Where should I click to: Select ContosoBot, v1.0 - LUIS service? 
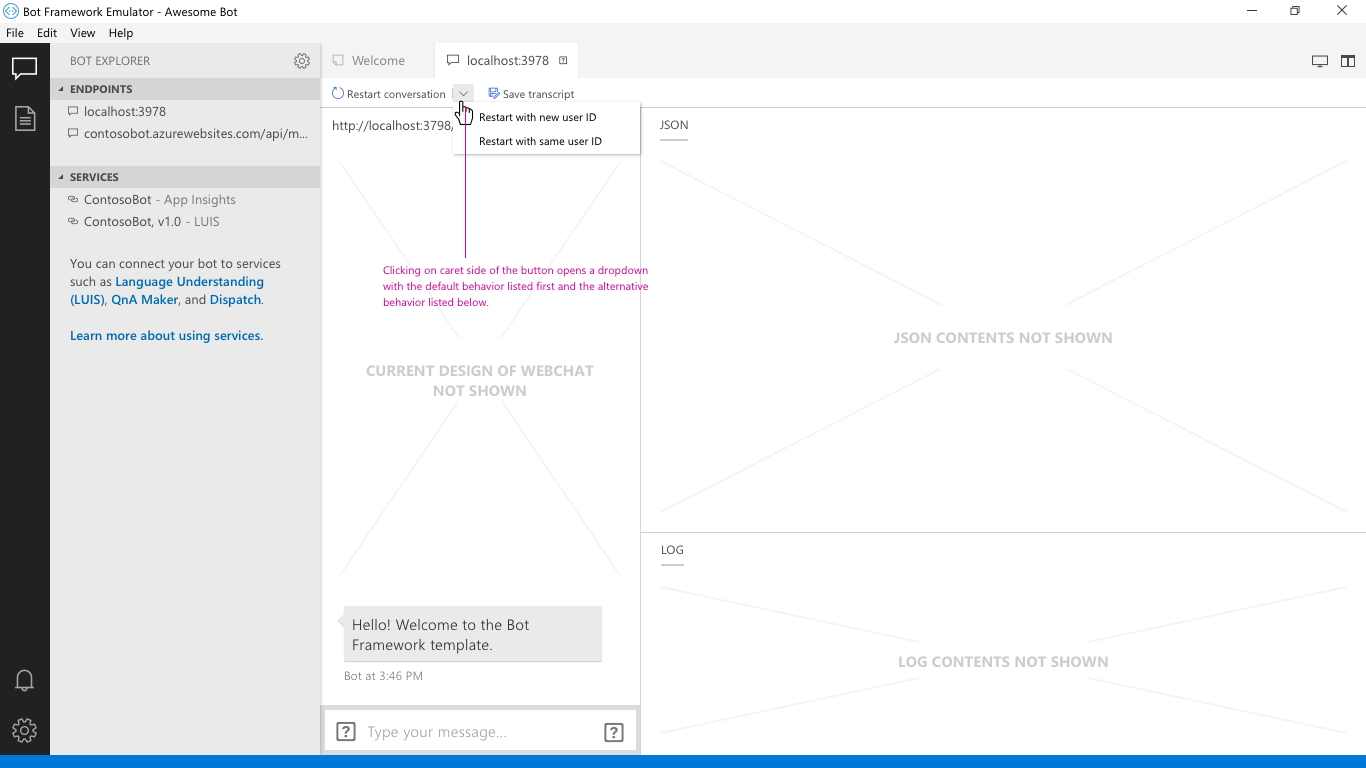pyautogui.click(x=185, y=222)
